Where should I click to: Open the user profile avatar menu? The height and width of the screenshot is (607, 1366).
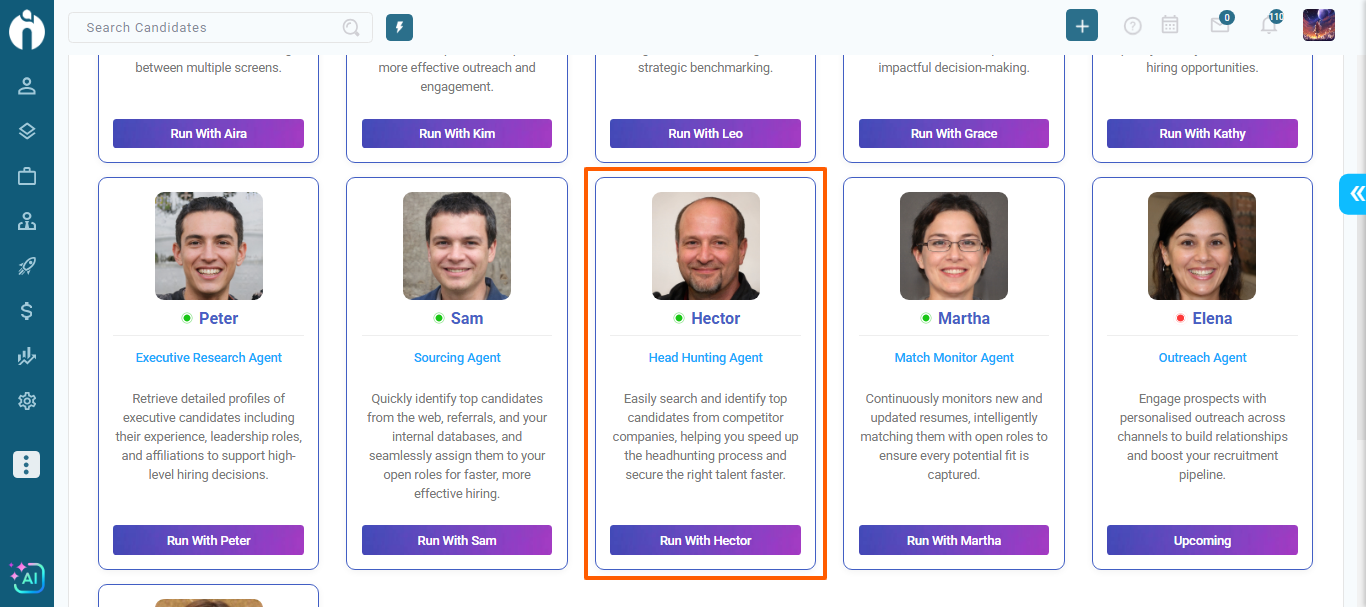click(x=1319, y=25)
